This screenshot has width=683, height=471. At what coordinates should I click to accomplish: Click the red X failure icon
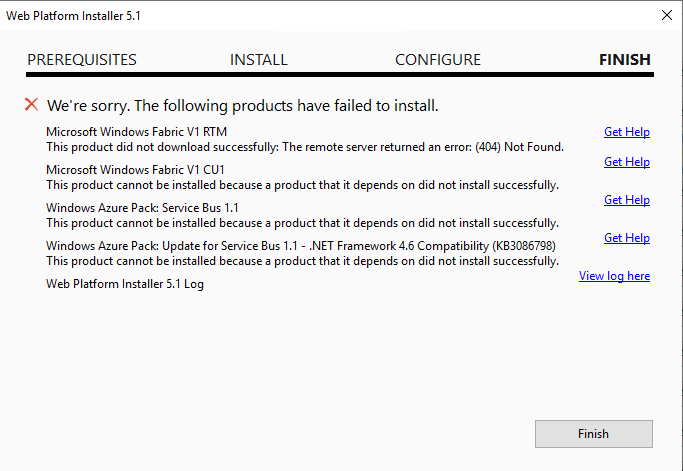point(31,105)
